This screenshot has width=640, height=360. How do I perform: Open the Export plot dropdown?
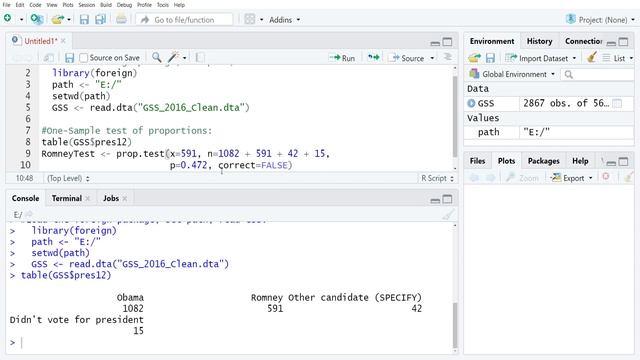[x=571, y=178]
